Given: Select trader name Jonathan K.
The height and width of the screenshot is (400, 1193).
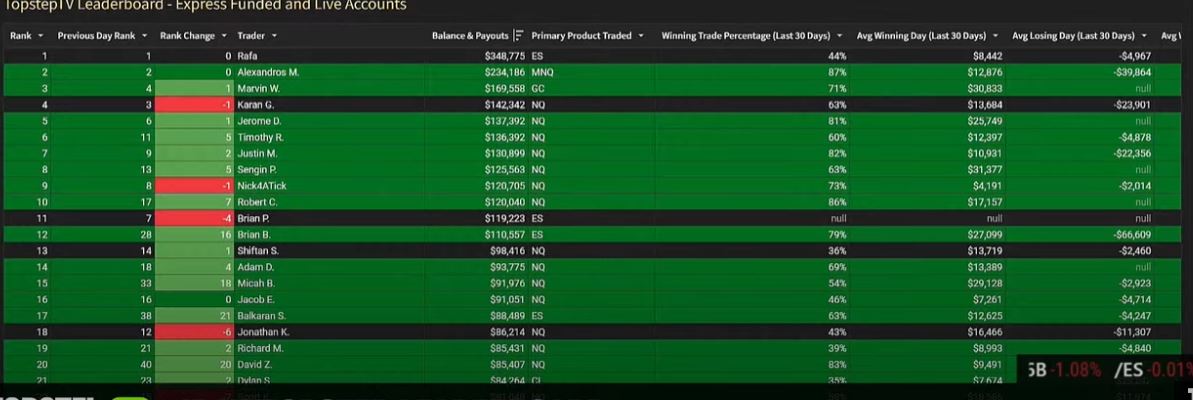Looking at the screenshot, I should [262, 332].
